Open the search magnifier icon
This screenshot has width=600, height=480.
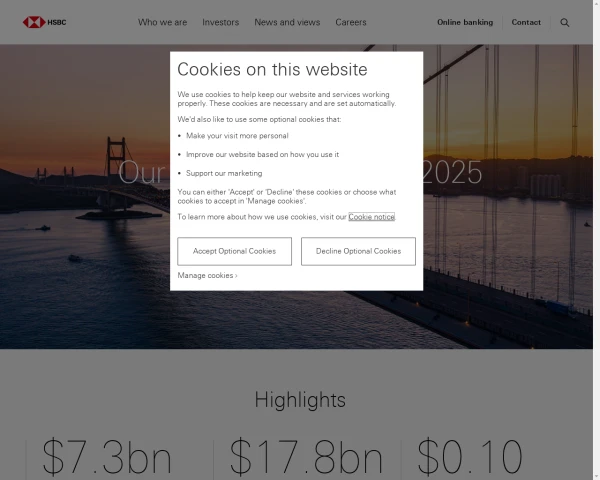coord(564,23)
